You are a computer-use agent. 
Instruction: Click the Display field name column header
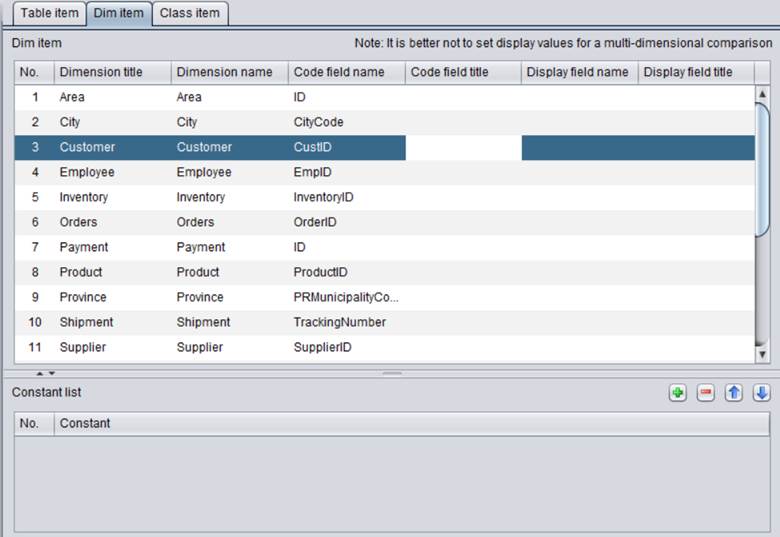pyautogui.click(x=579, y=72)
